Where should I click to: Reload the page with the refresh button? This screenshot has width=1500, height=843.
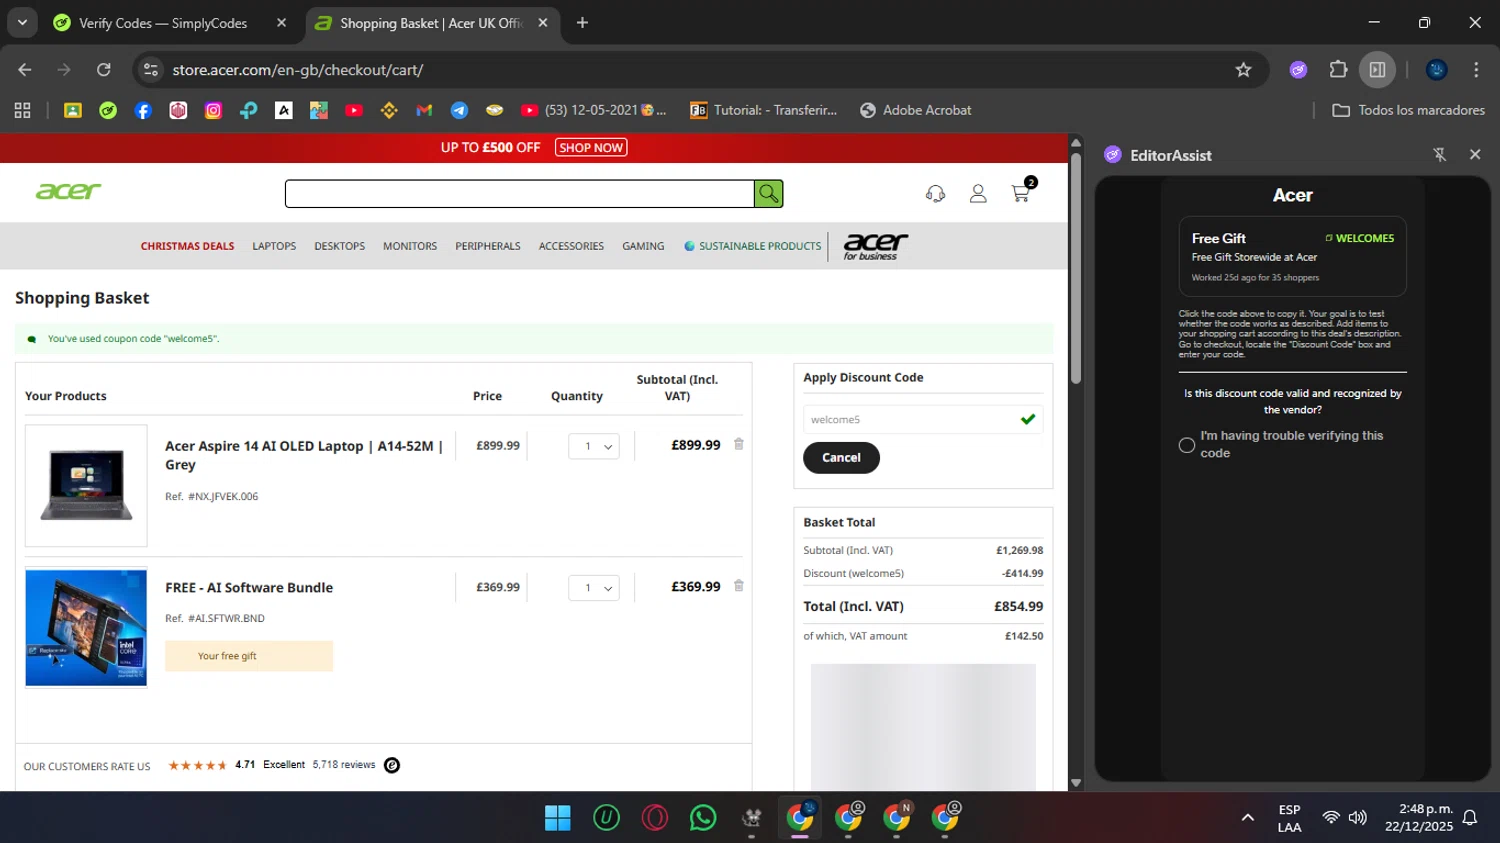pyautogui.click(x=103, y=70)
